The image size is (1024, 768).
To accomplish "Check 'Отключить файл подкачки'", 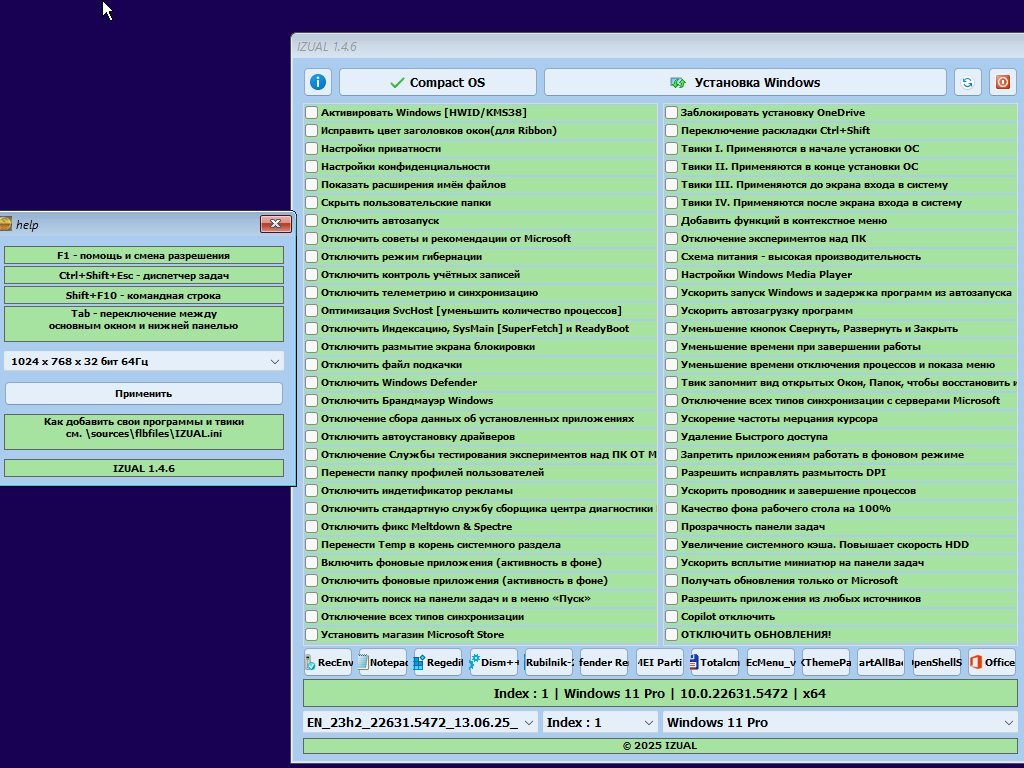I will (x=312, y=364).
